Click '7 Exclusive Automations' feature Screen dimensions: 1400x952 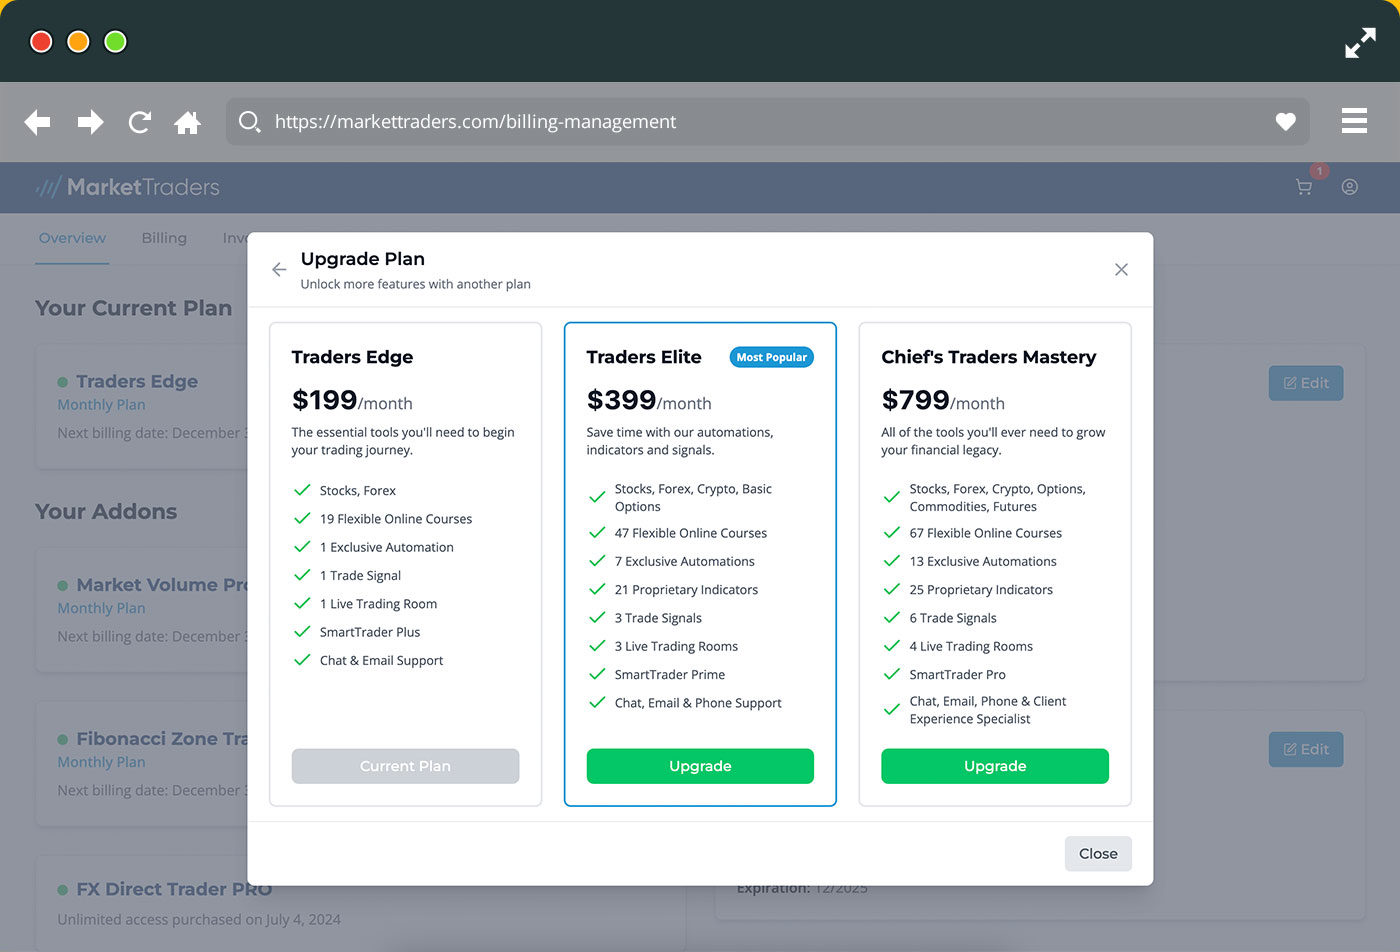point(685,562)
